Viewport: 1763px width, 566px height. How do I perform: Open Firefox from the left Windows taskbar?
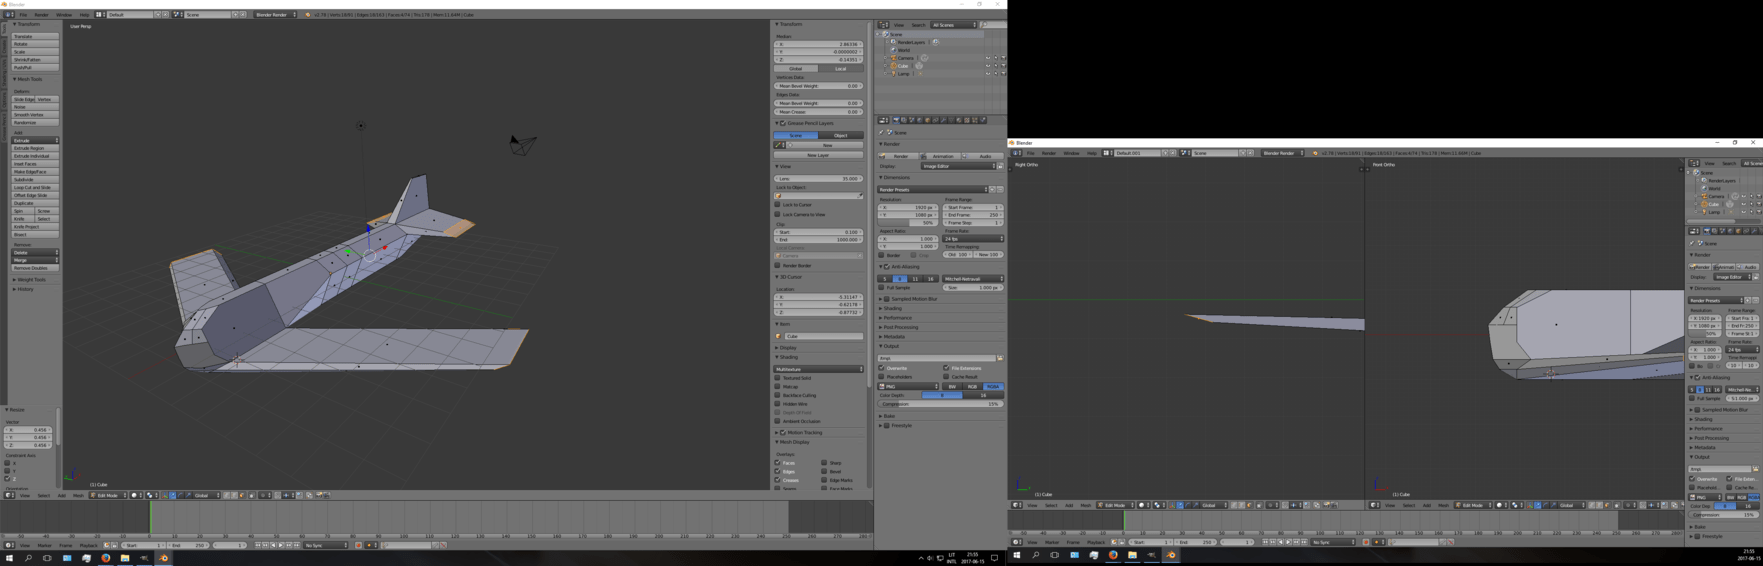tap(105, 558)
